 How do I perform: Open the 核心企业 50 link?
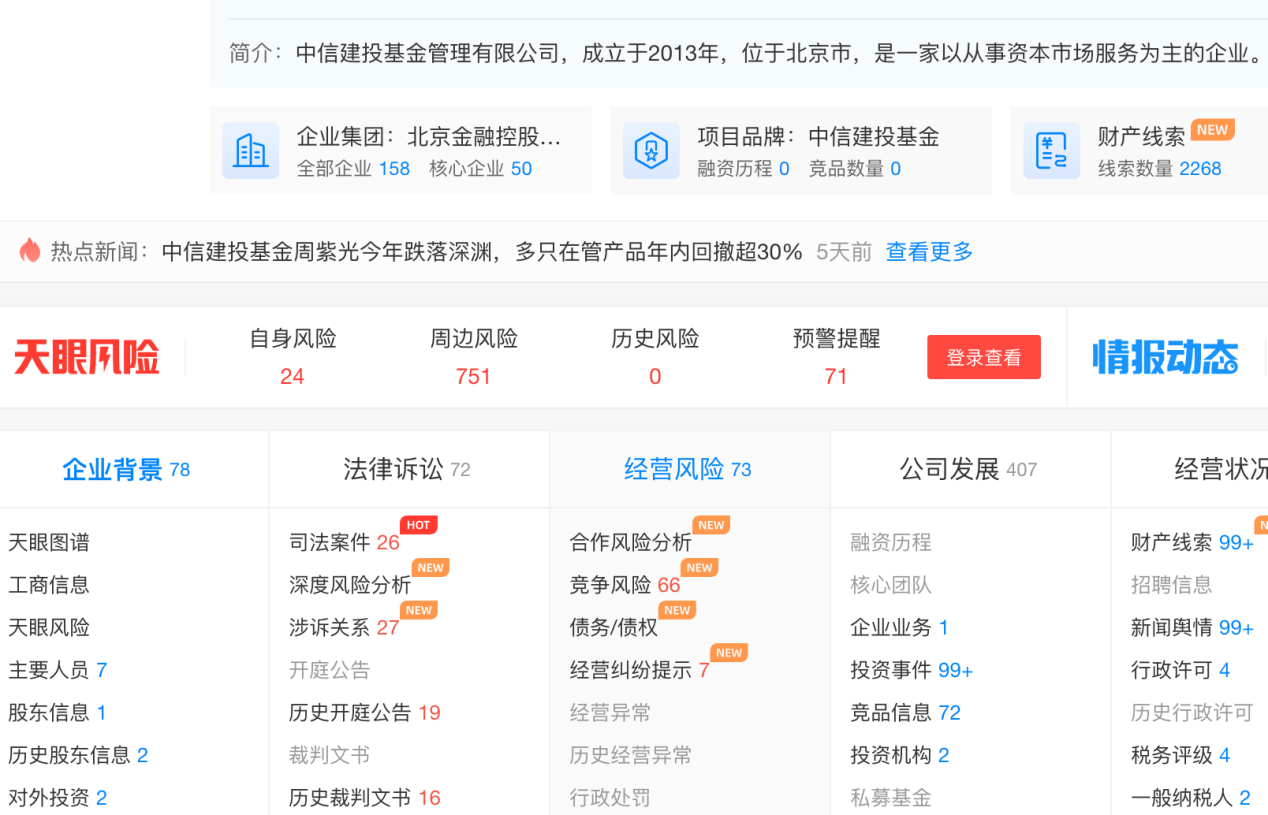pos(481,169)
